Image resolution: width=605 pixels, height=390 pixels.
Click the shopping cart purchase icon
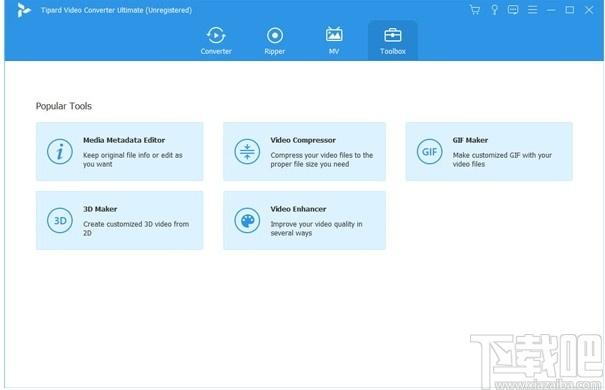click(475, 10)
